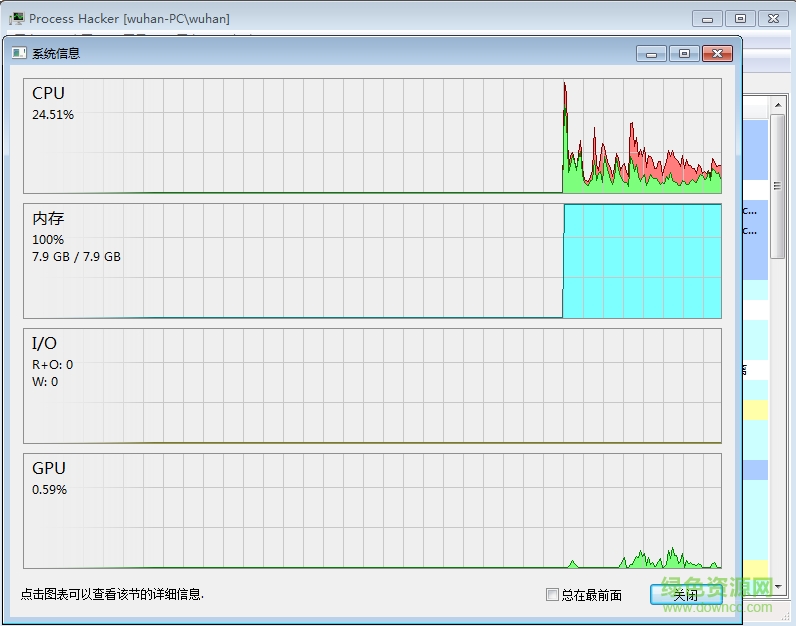Click the 0.59% GPU usage value
This screenshot has width=796, height=626.
click(49, 489)
